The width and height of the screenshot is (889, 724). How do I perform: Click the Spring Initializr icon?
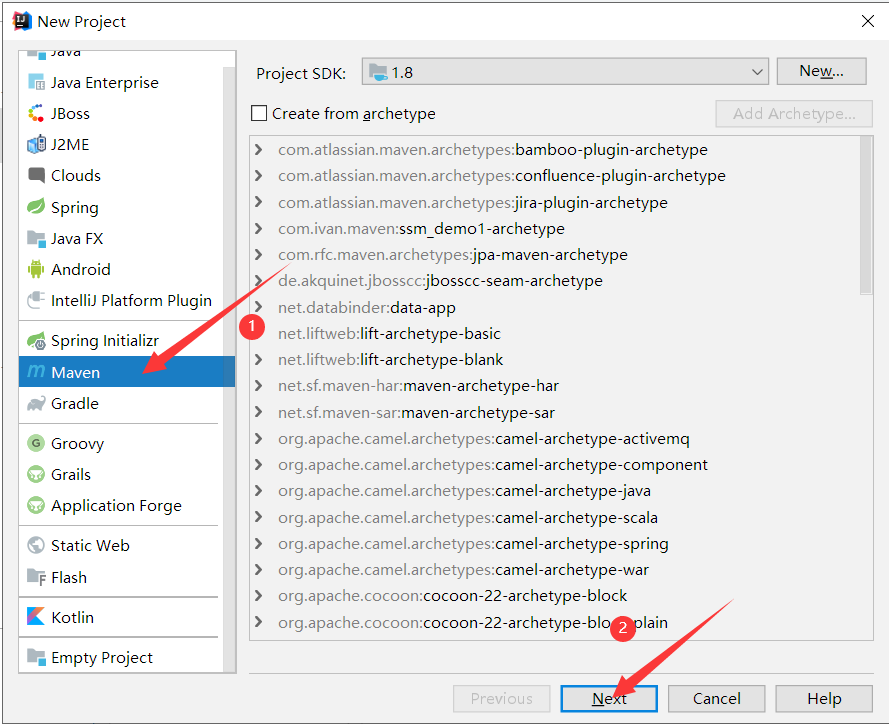click(x=36, y=341)
